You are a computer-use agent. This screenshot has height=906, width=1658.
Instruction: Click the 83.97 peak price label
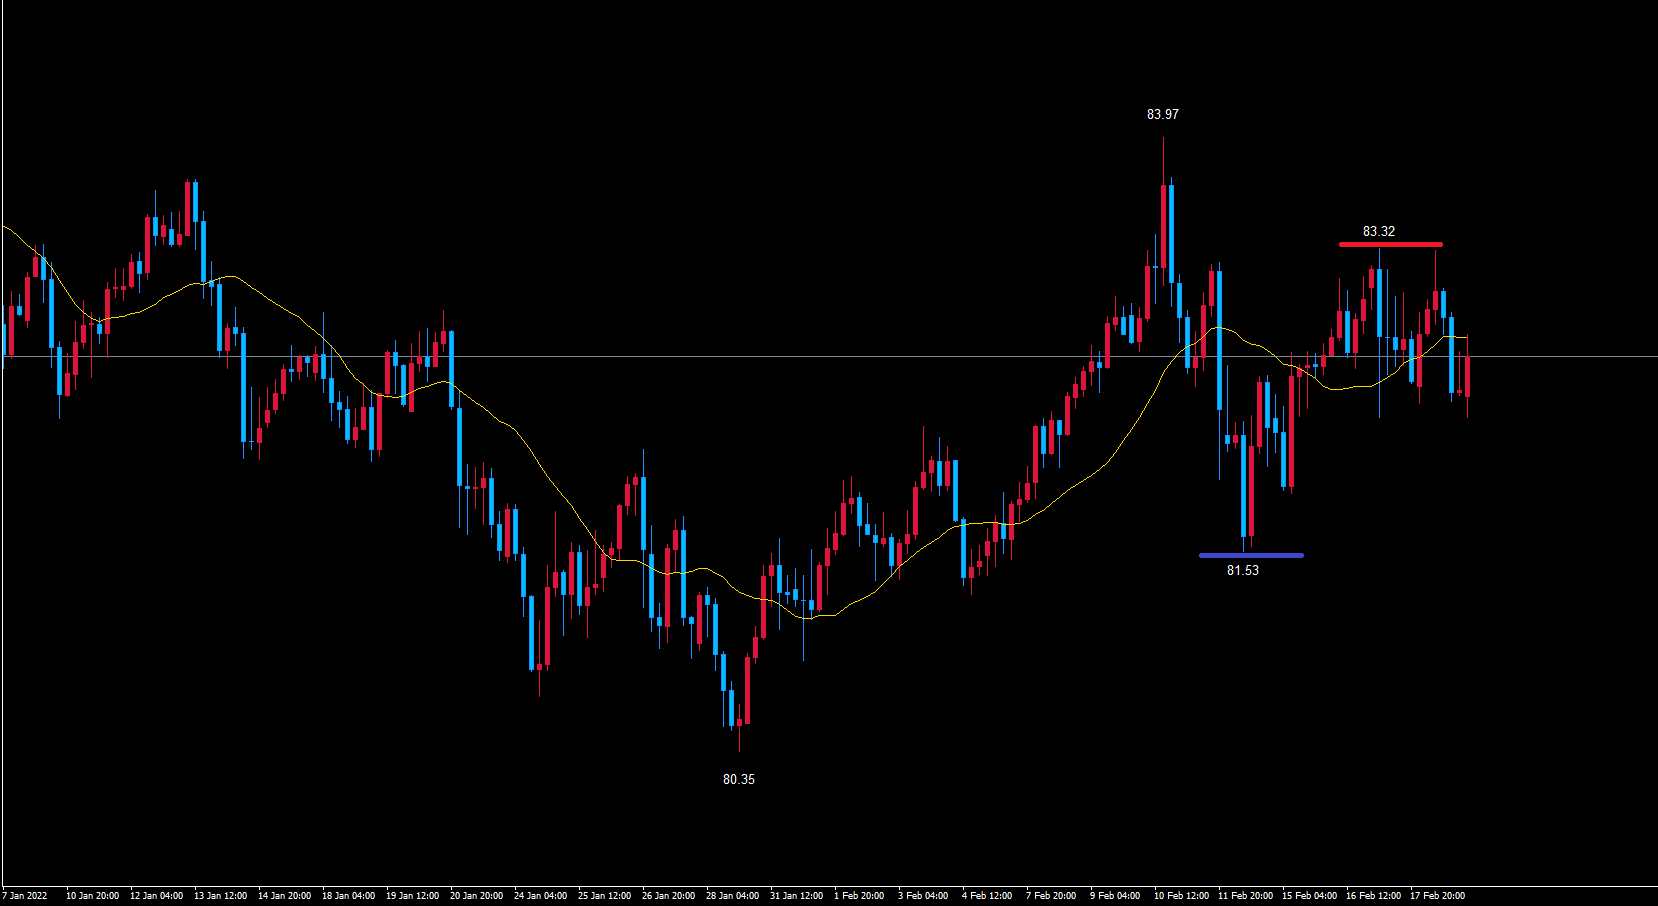coord(1162,115)
